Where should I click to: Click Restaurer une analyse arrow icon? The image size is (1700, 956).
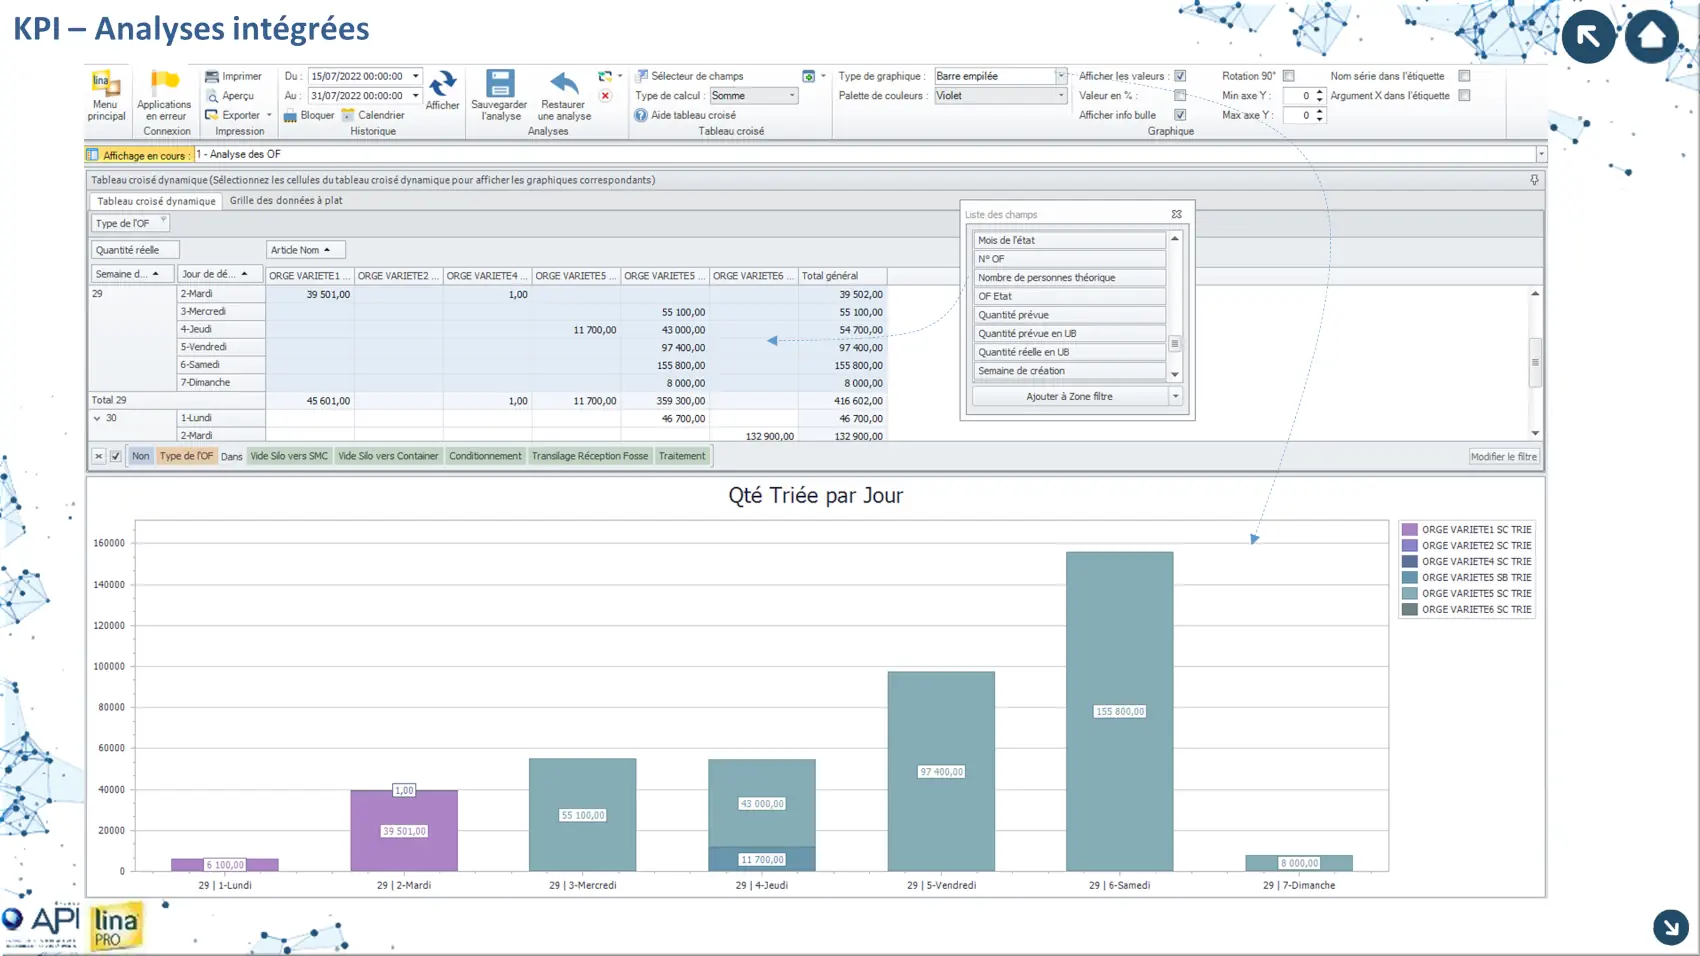click(564, 83)
